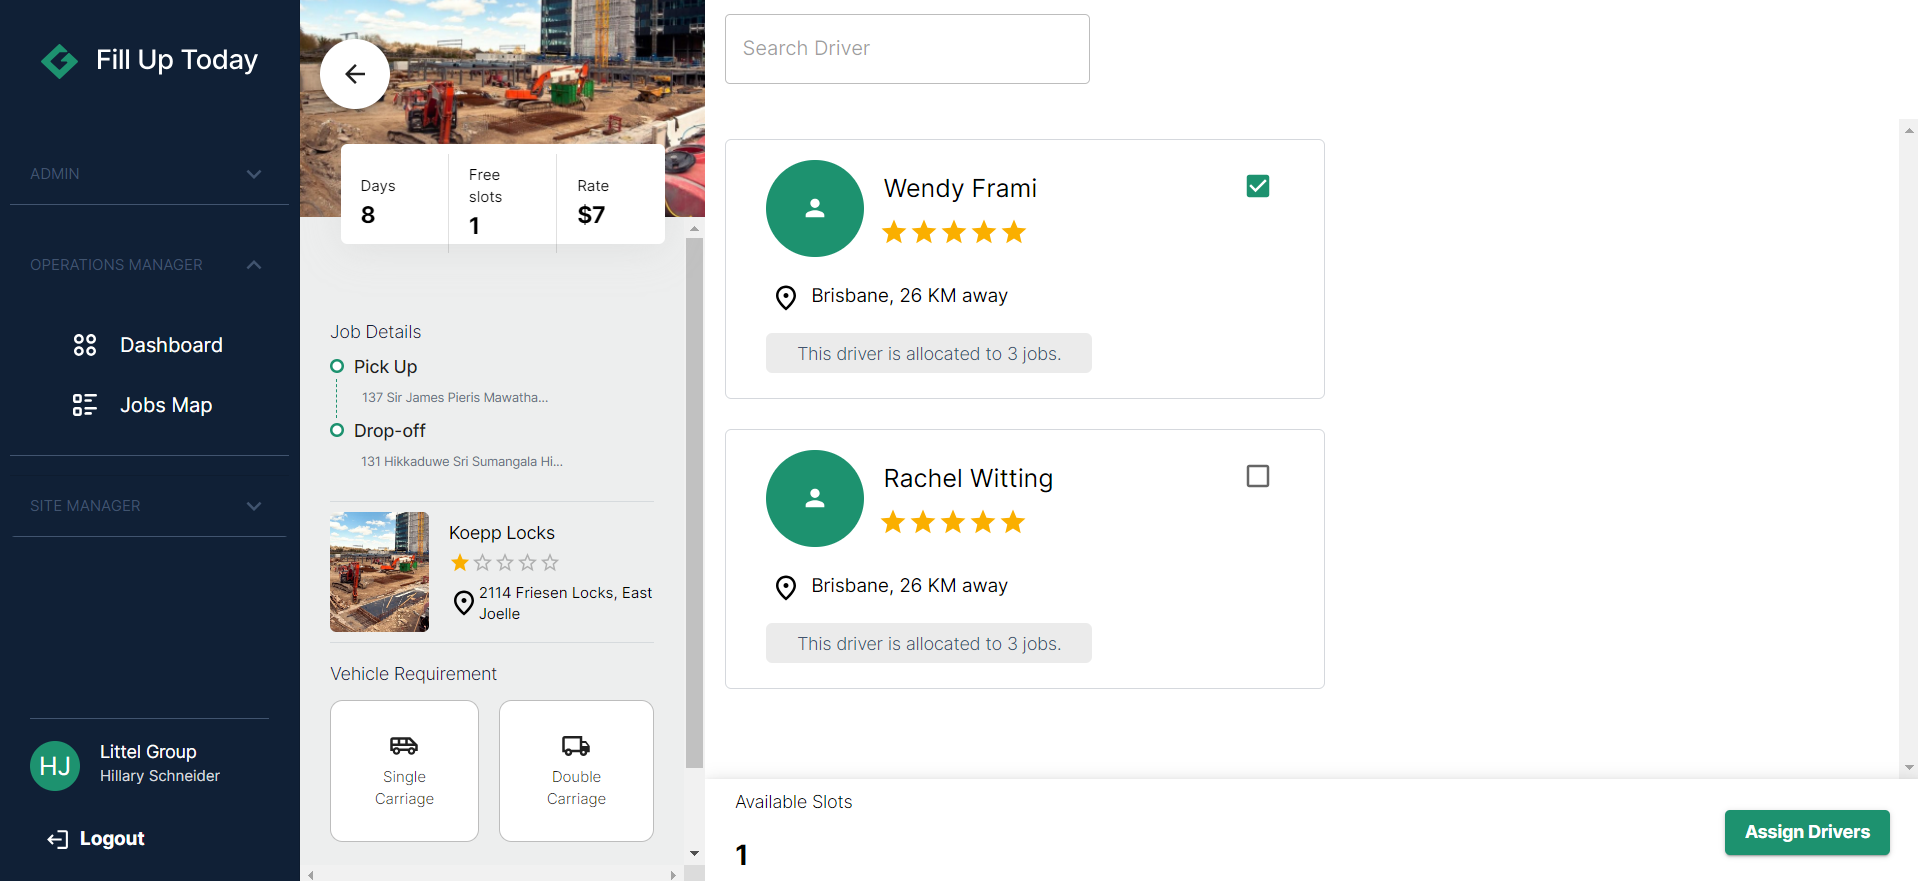Viewport: 1918px width, 881px height.
Task: Click the Dashboard grid icon
Action: click(x=85, y=345)
